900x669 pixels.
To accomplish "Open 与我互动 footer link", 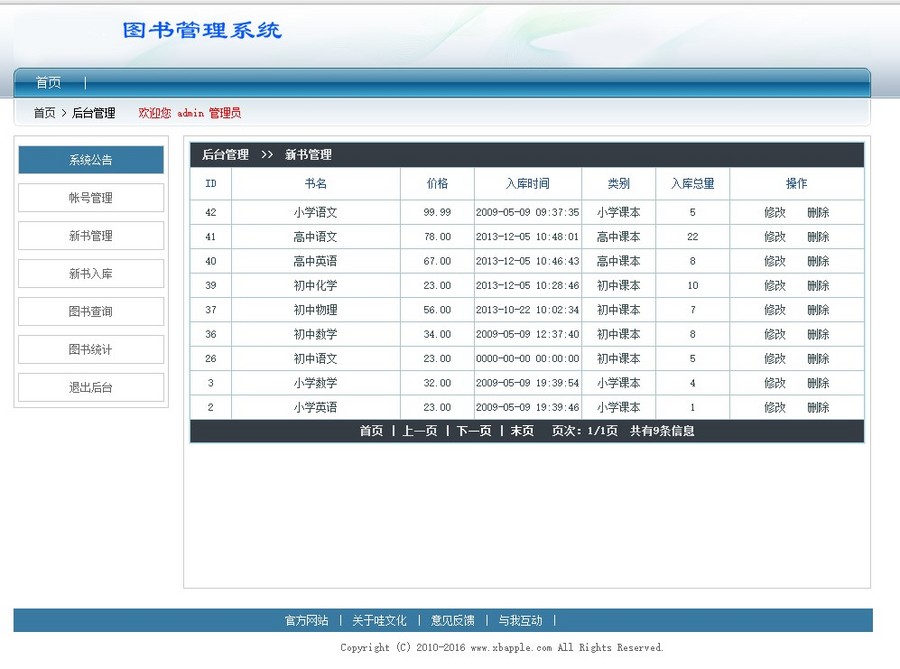I will 520,620.
